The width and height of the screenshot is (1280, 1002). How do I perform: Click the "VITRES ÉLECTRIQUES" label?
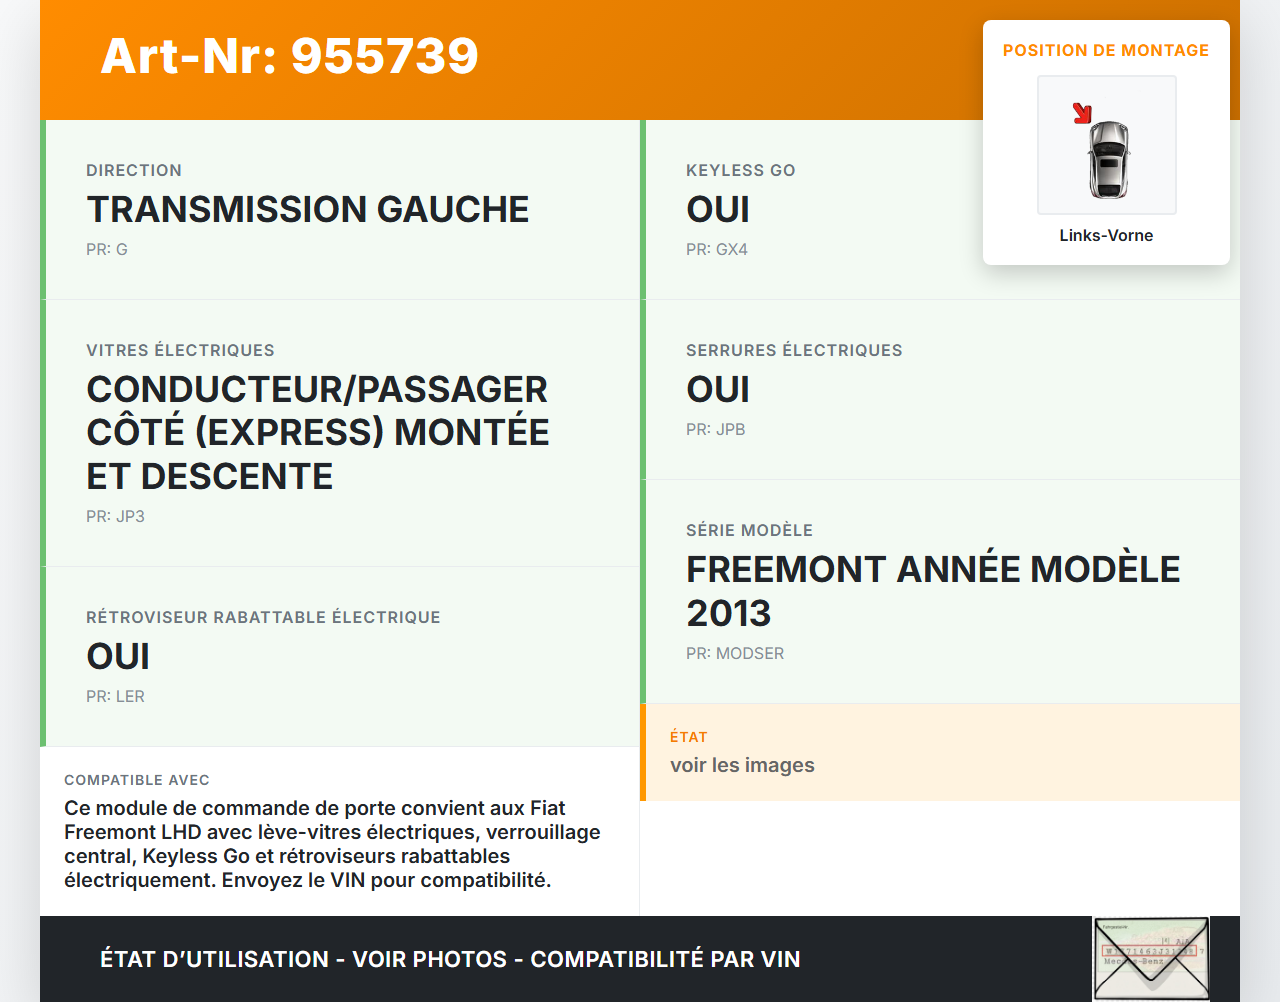coord(180,350)
